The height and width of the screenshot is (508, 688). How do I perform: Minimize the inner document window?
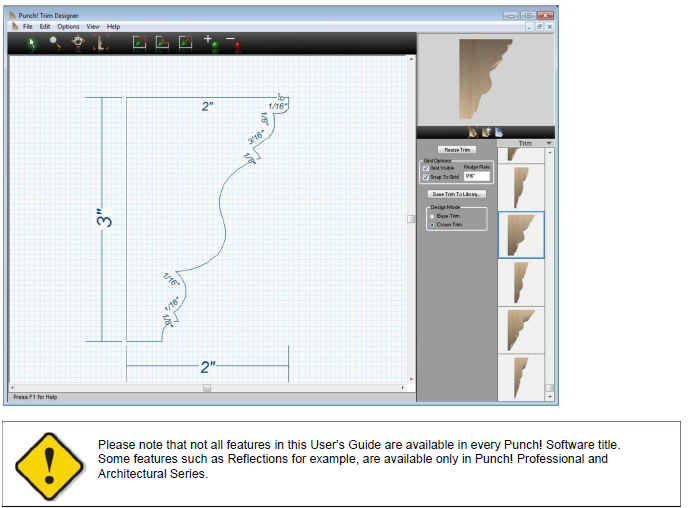tap(530, 27)
